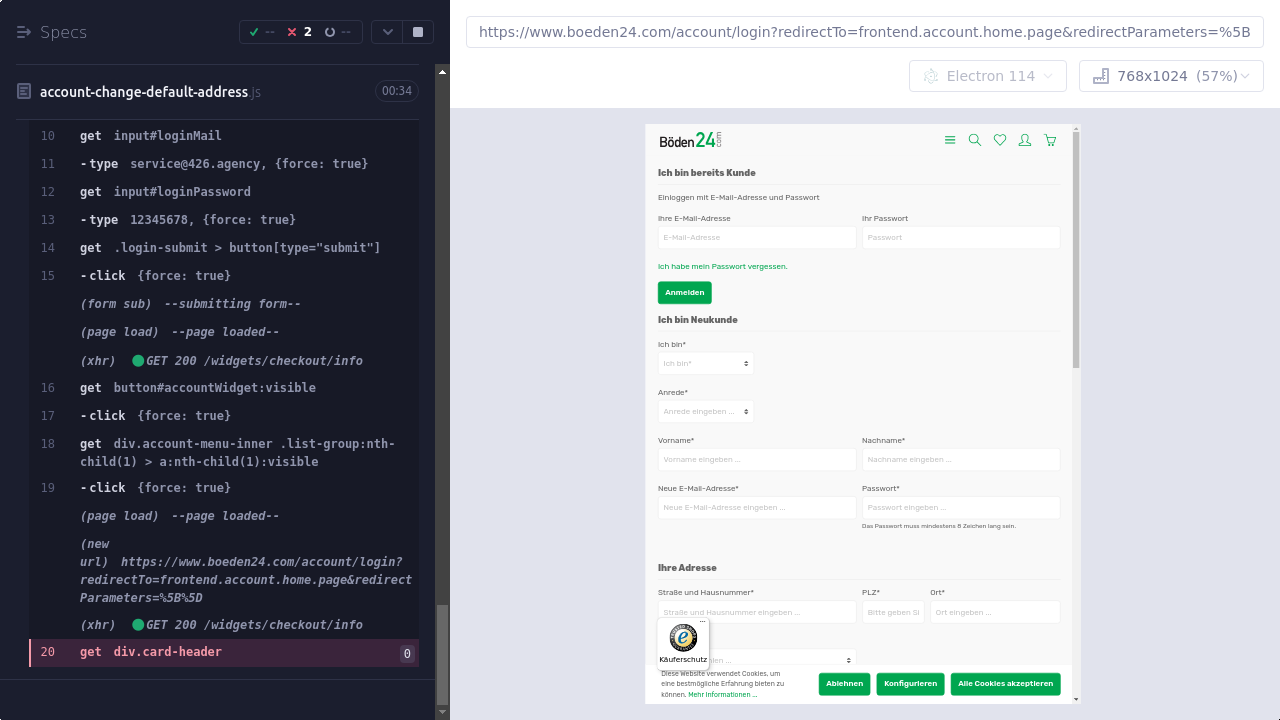Screen dimensions: 1280x720
Task: Open the 768x1024 viewport size dropdown
Action: (1171, 76)
